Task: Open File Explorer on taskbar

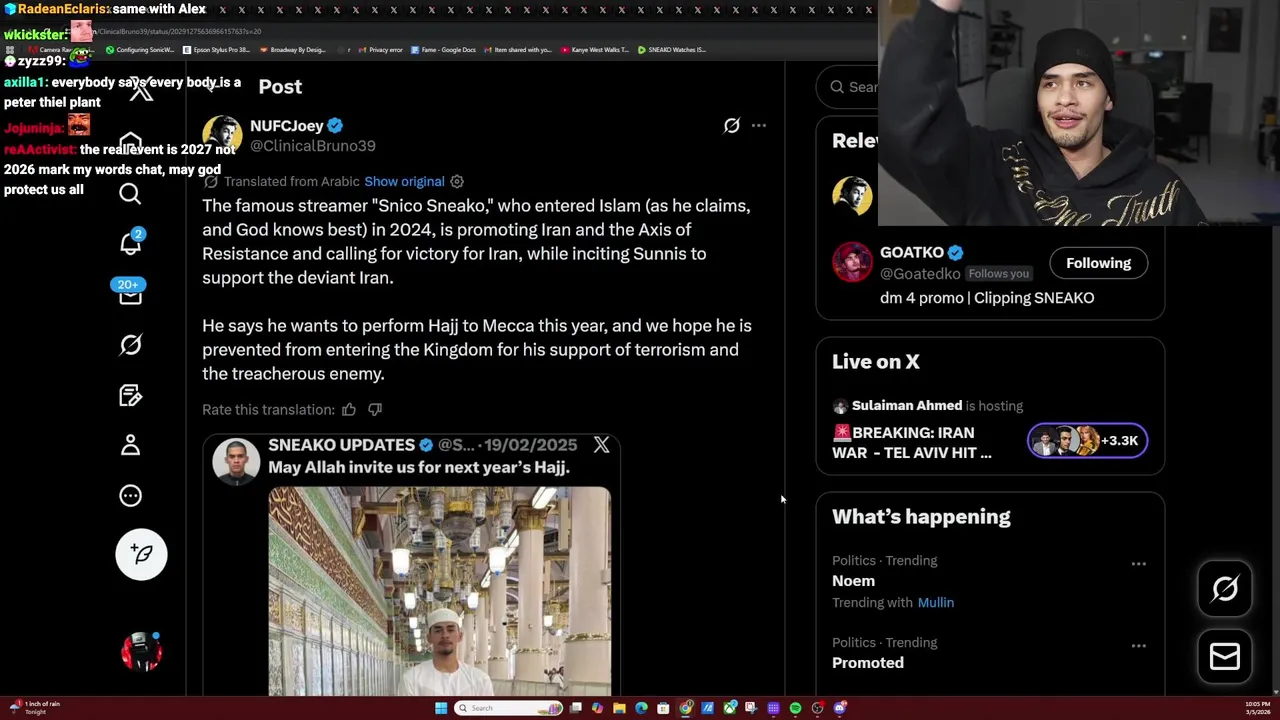Action: pyautogui.click(x=619, y=708)
